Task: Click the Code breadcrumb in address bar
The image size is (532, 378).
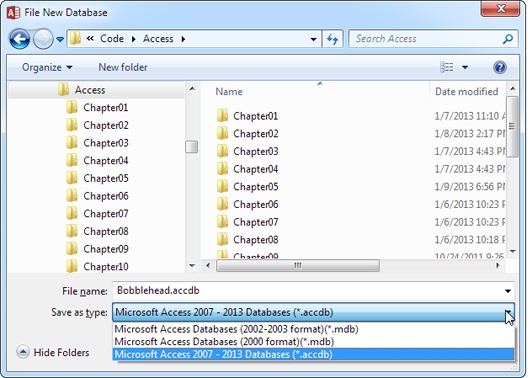Action: click(x=112, y=39)
